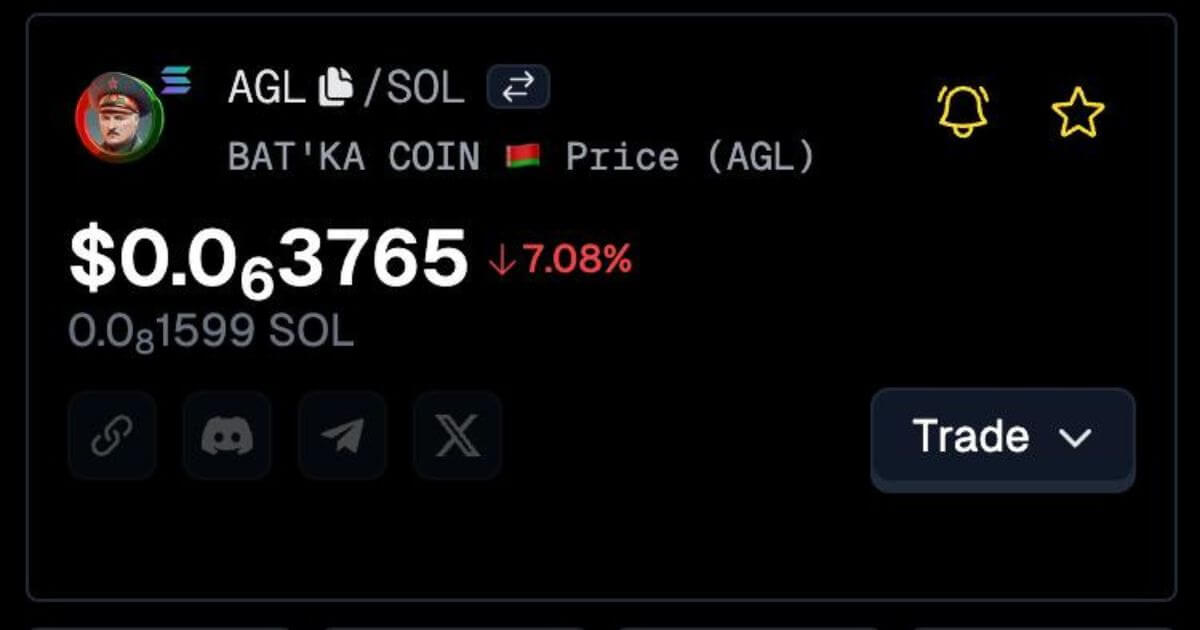Open the token's Telegram channel
Image resolution: width=1200 pixels, height=630 pixels.
pos(340,436)
